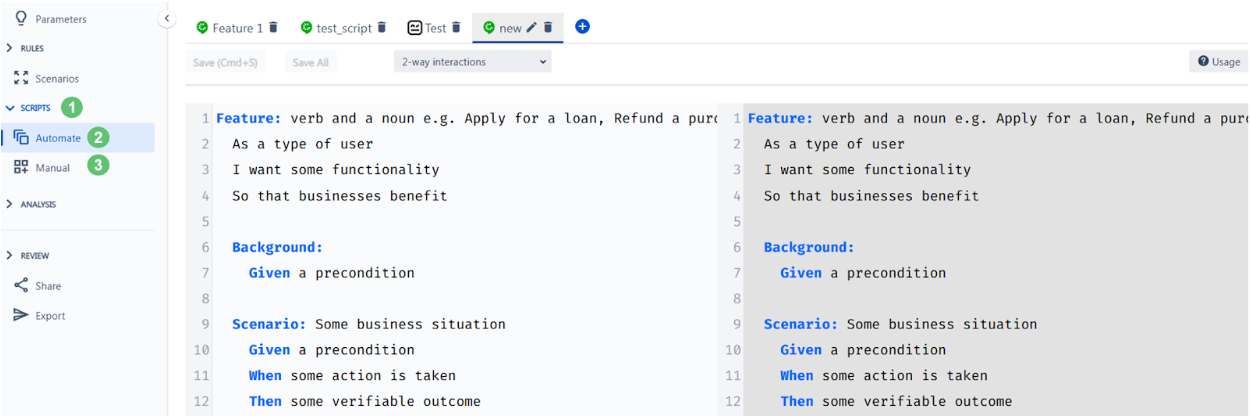1250x419 pixels.
Task: Click trash icon on test_script tab
Action: tap(381, 28)
